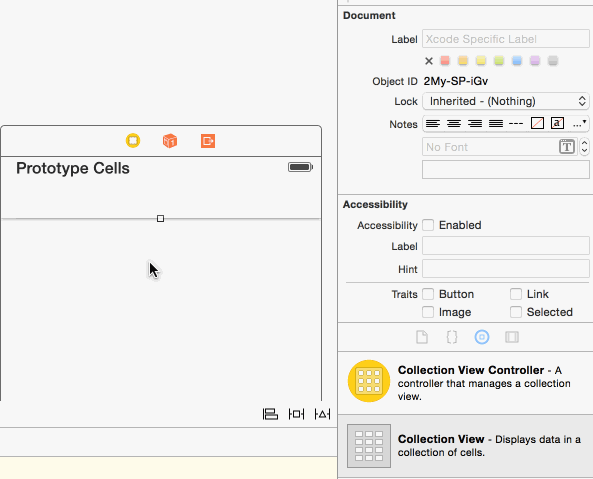The width and height of the screenshot is (593, 479).
Task: Click the notes text area
Action: pyautogui.click(x=506, y=169)
